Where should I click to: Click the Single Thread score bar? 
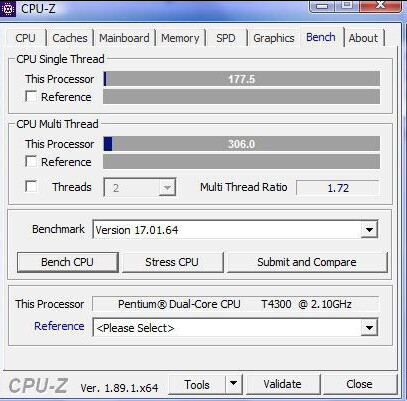[241, 79]
